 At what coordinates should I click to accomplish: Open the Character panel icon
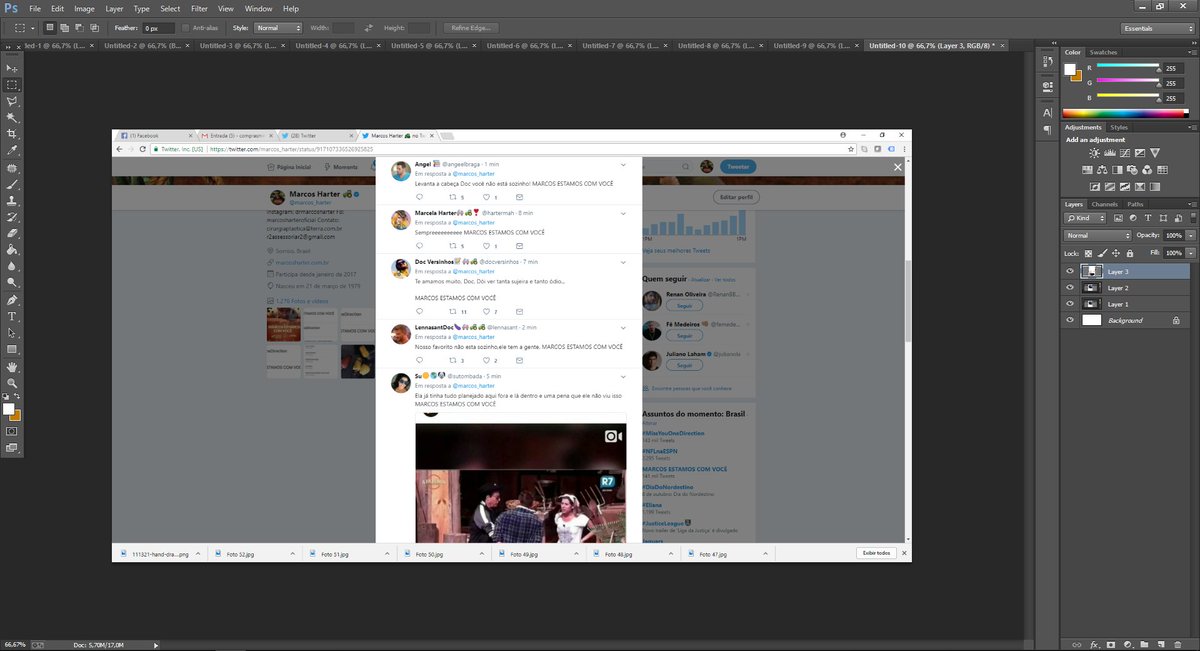click(x=1047, y=112)
